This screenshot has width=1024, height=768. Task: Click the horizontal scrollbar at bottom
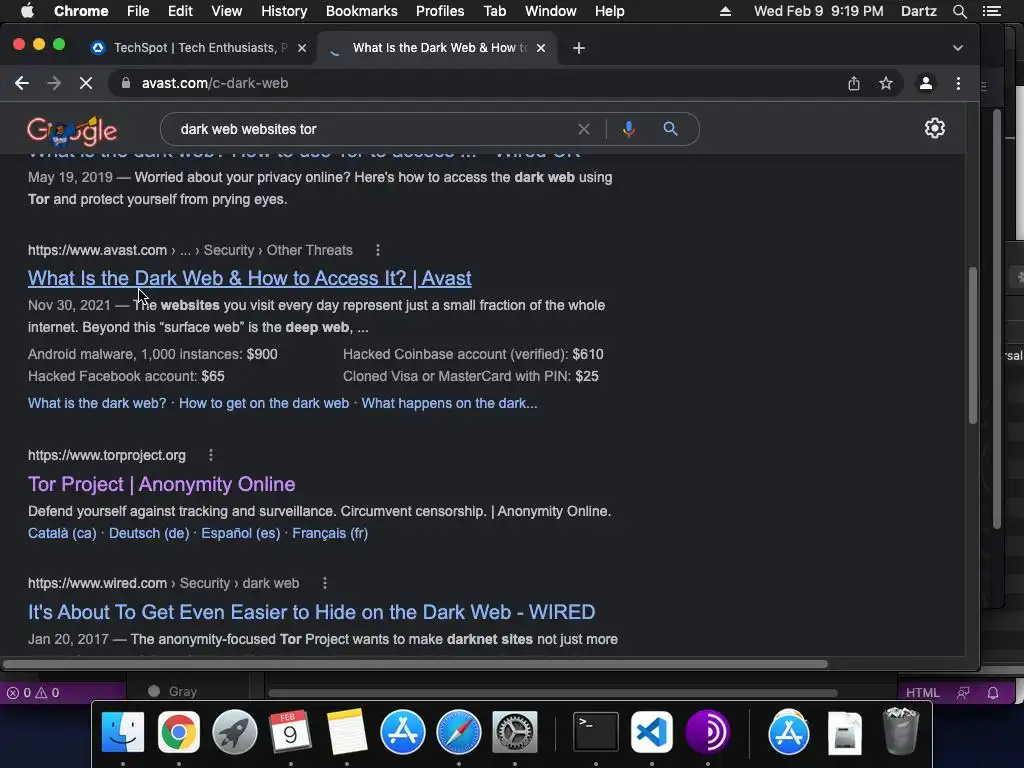(415, 664)
